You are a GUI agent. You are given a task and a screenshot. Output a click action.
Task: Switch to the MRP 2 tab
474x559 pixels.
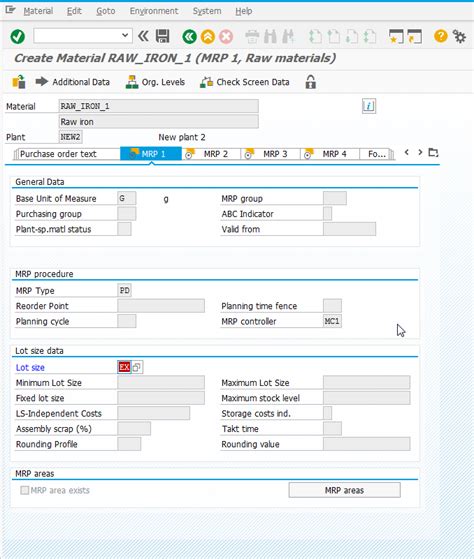pos(211,154)
